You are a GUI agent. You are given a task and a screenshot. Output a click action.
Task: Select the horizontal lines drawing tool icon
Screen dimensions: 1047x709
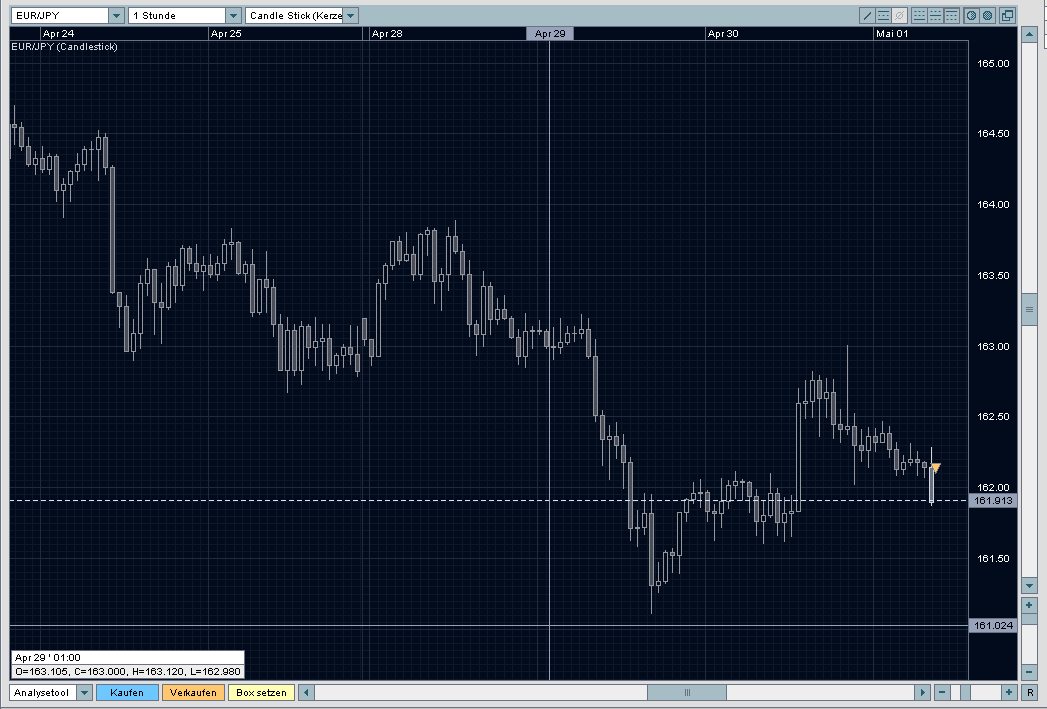tap(883, 15)
